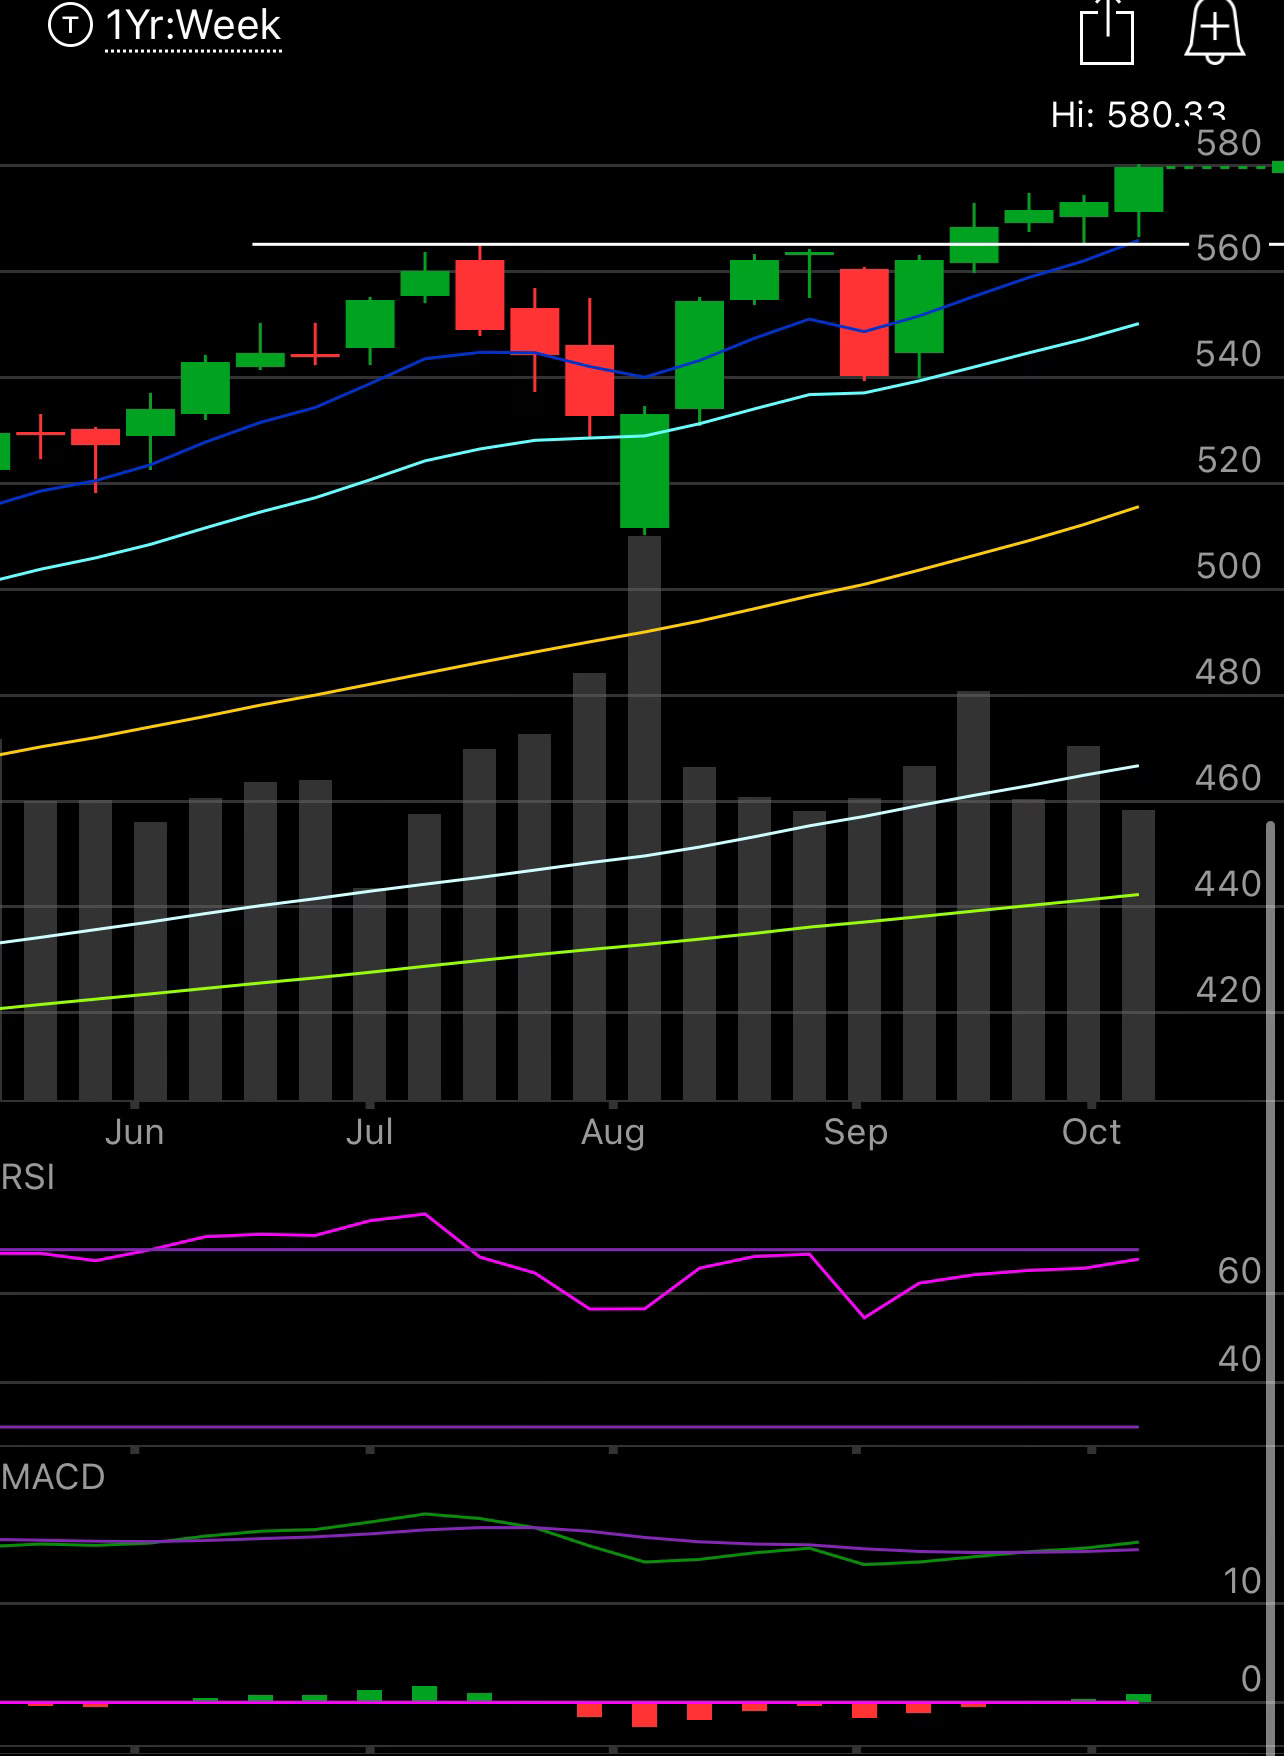1284x1756 pixels.
Task: Select the 580 price axis label
Action: click(1228, 143)
